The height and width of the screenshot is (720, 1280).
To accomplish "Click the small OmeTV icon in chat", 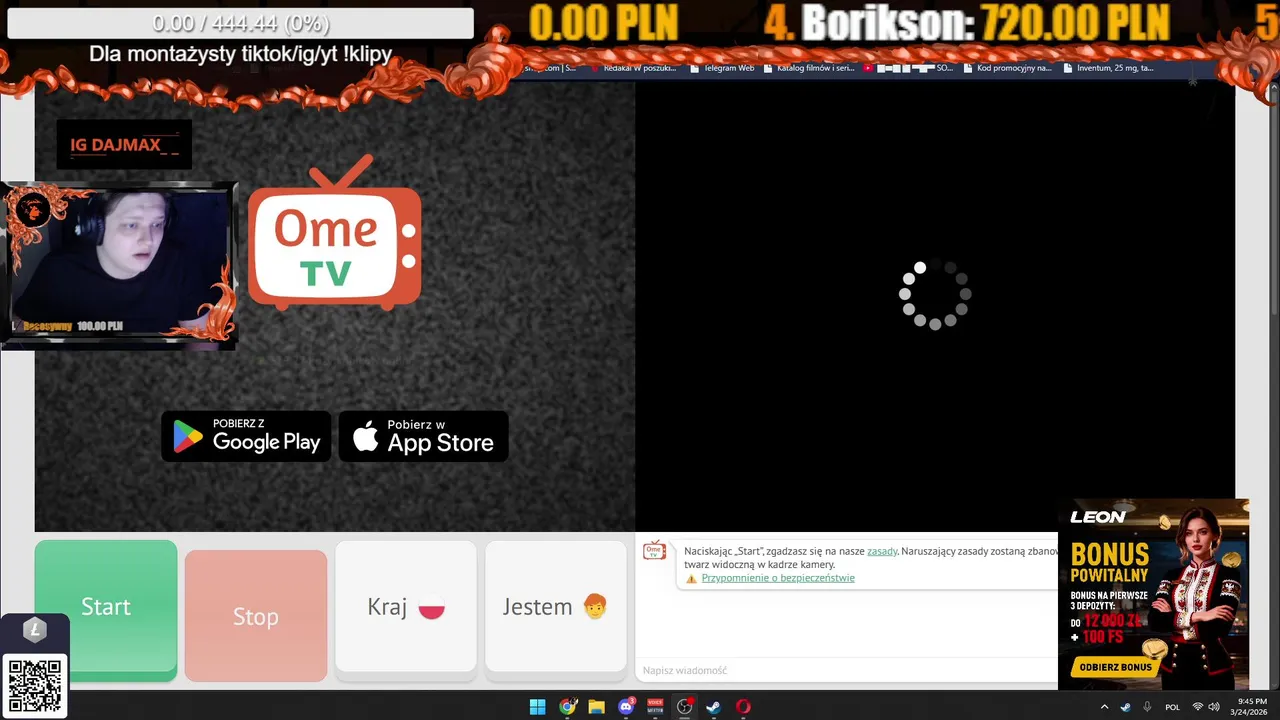I will pyautogui.click(x=655, y=551).
